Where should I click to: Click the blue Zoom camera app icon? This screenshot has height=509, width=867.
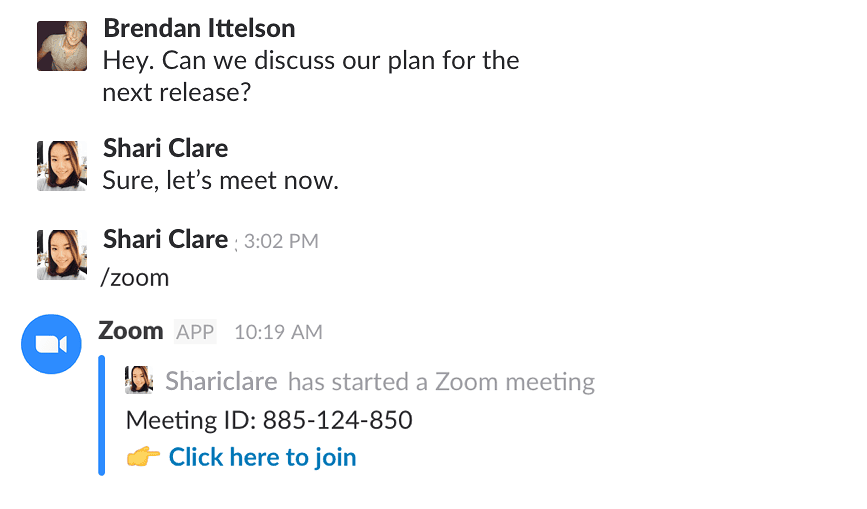point(51,344)
